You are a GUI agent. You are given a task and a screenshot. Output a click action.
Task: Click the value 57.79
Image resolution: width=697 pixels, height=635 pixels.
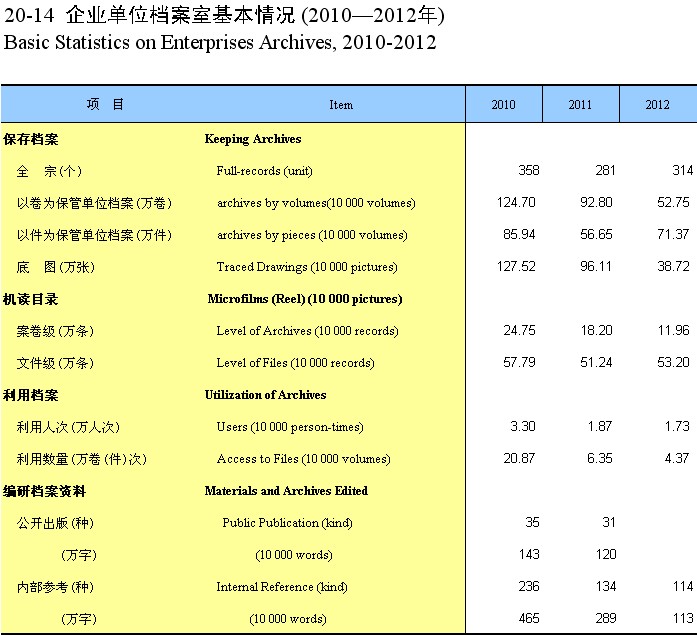[519, 362]
